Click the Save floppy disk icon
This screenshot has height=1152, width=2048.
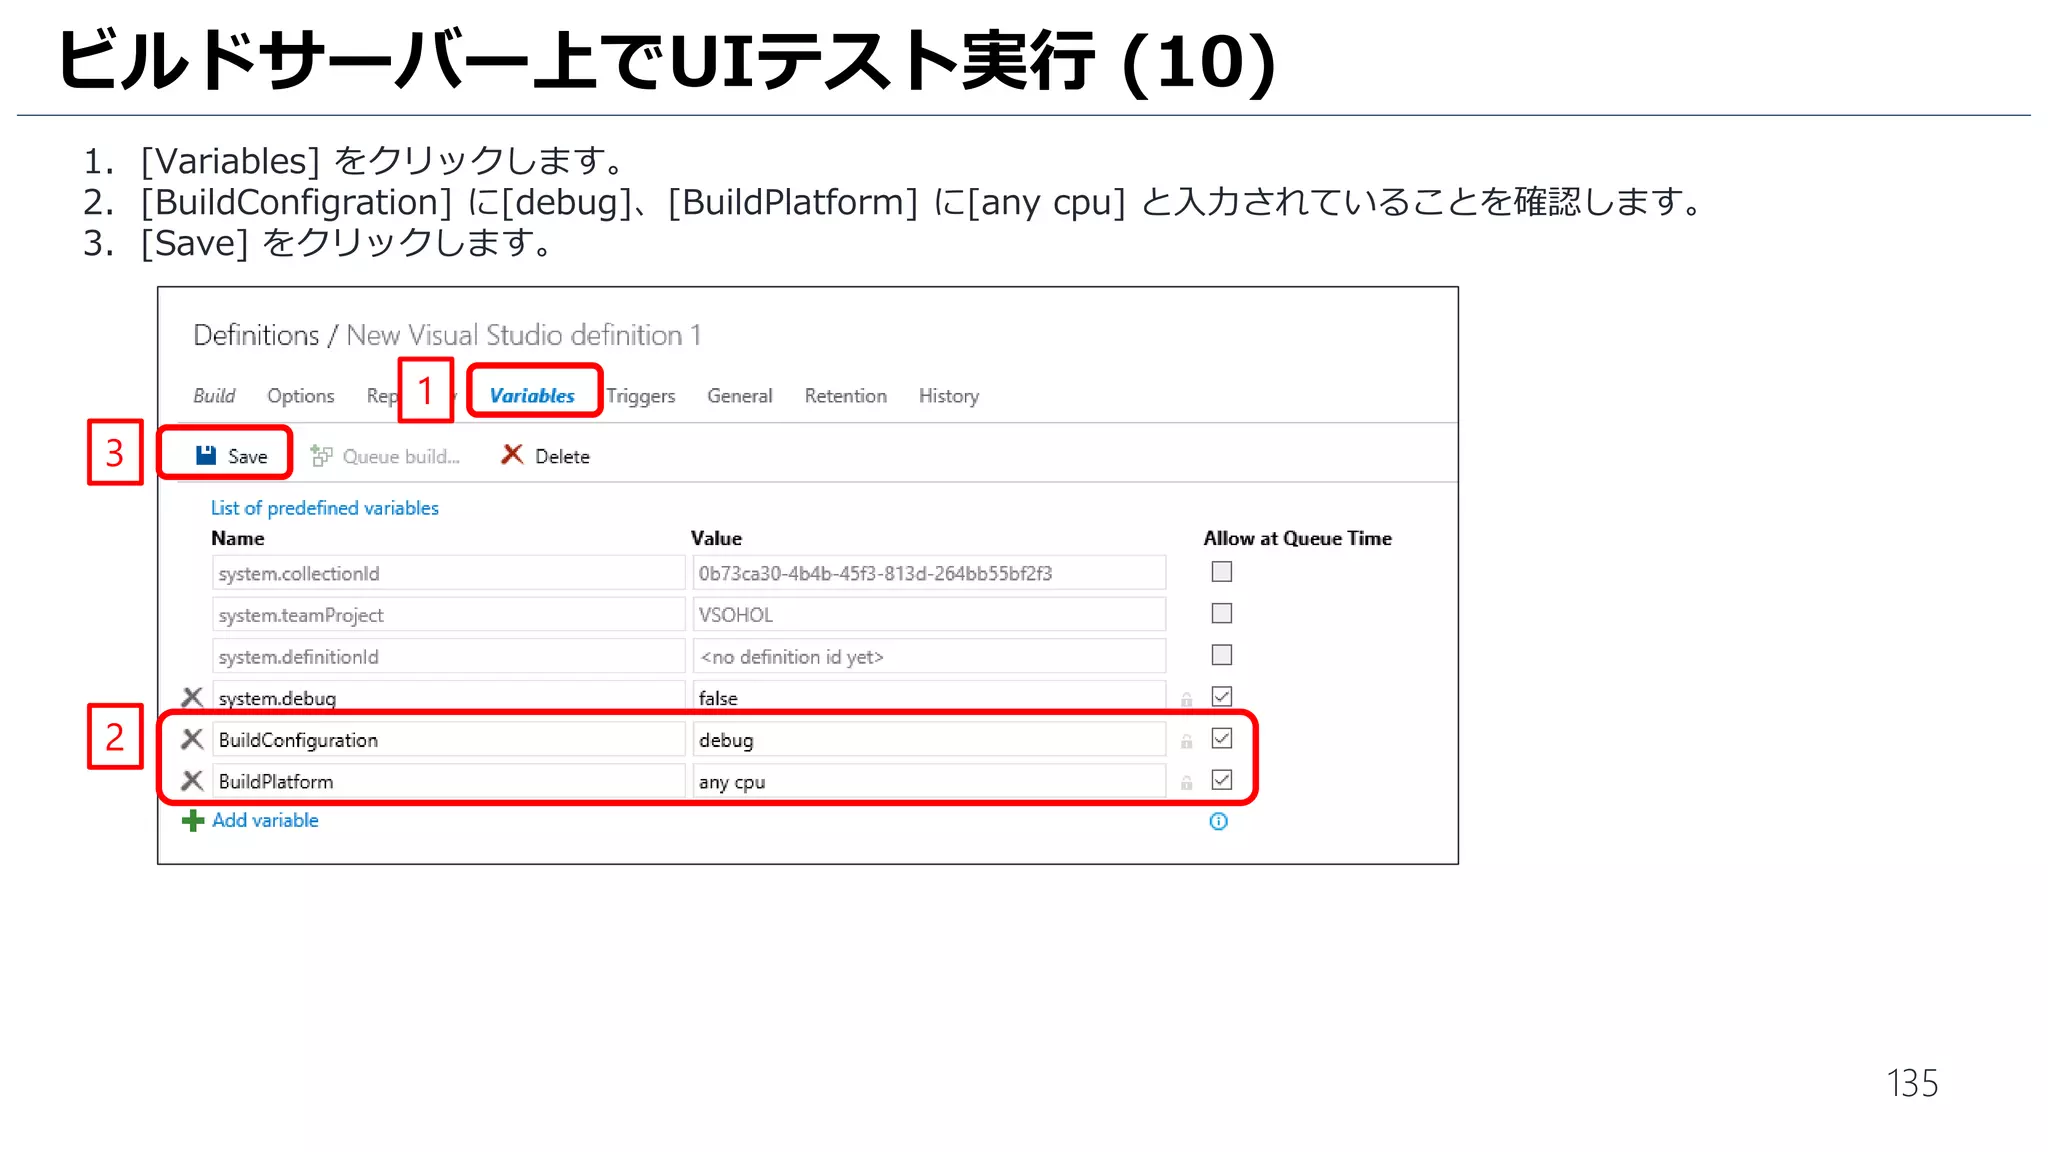click(206, 455)
